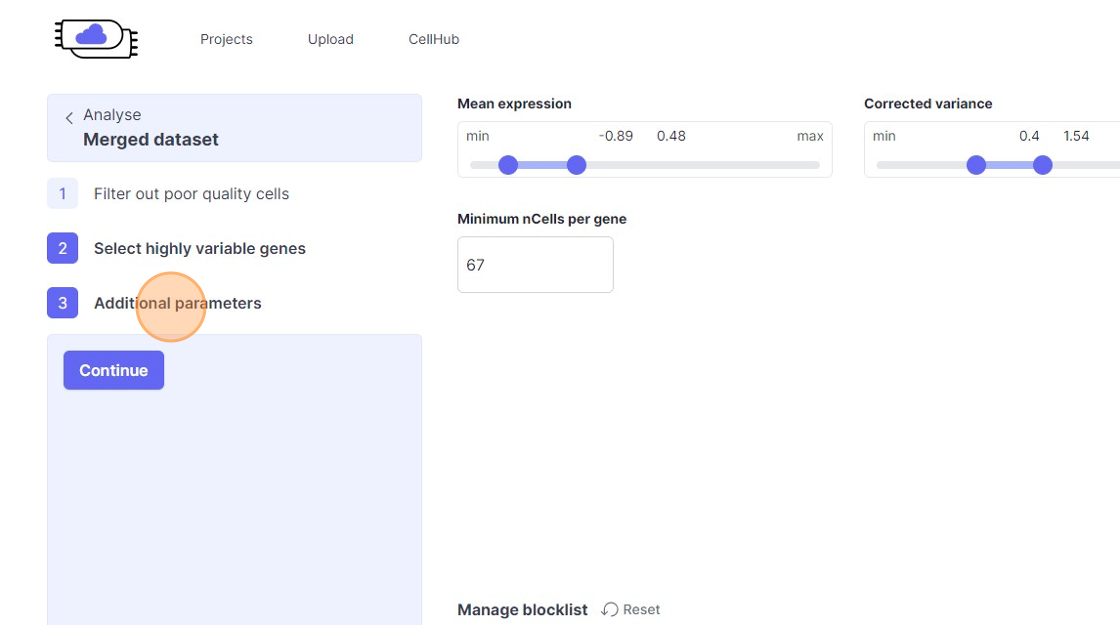The height and width of the screenshot is (625, 1120).
Task: Go to the Upload page
Action: coord(331,39)
